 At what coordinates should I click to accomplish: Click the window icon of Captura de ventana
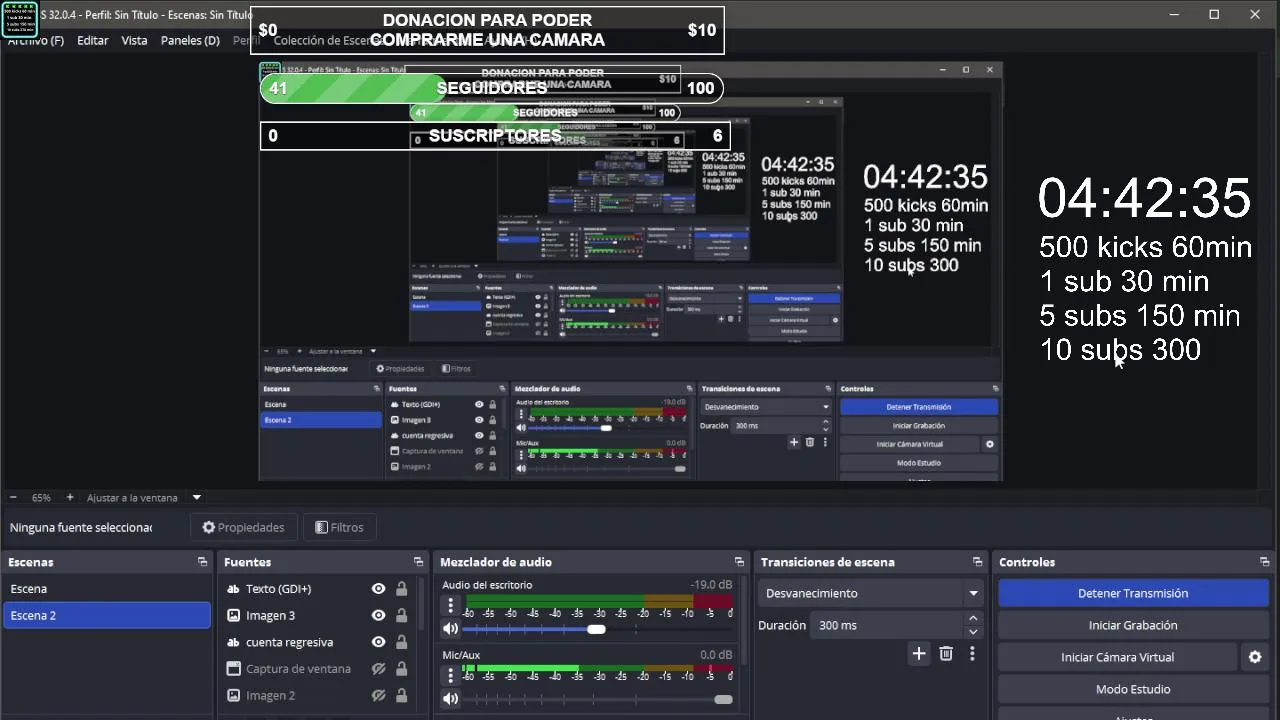[233, 669]
